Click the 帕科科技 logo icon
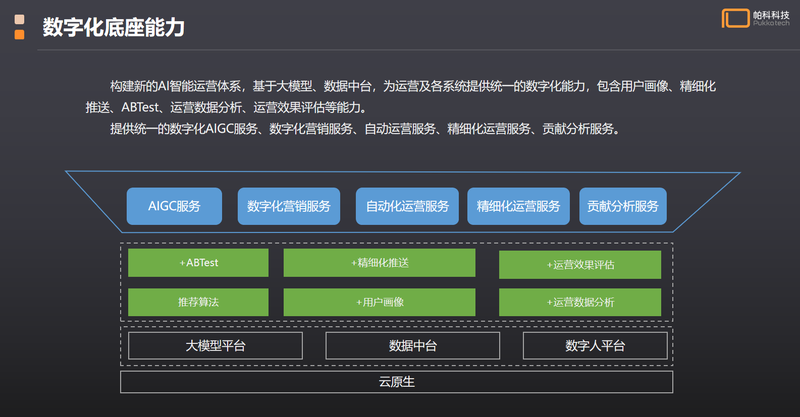800x417 pixels. tap(735, 18)
